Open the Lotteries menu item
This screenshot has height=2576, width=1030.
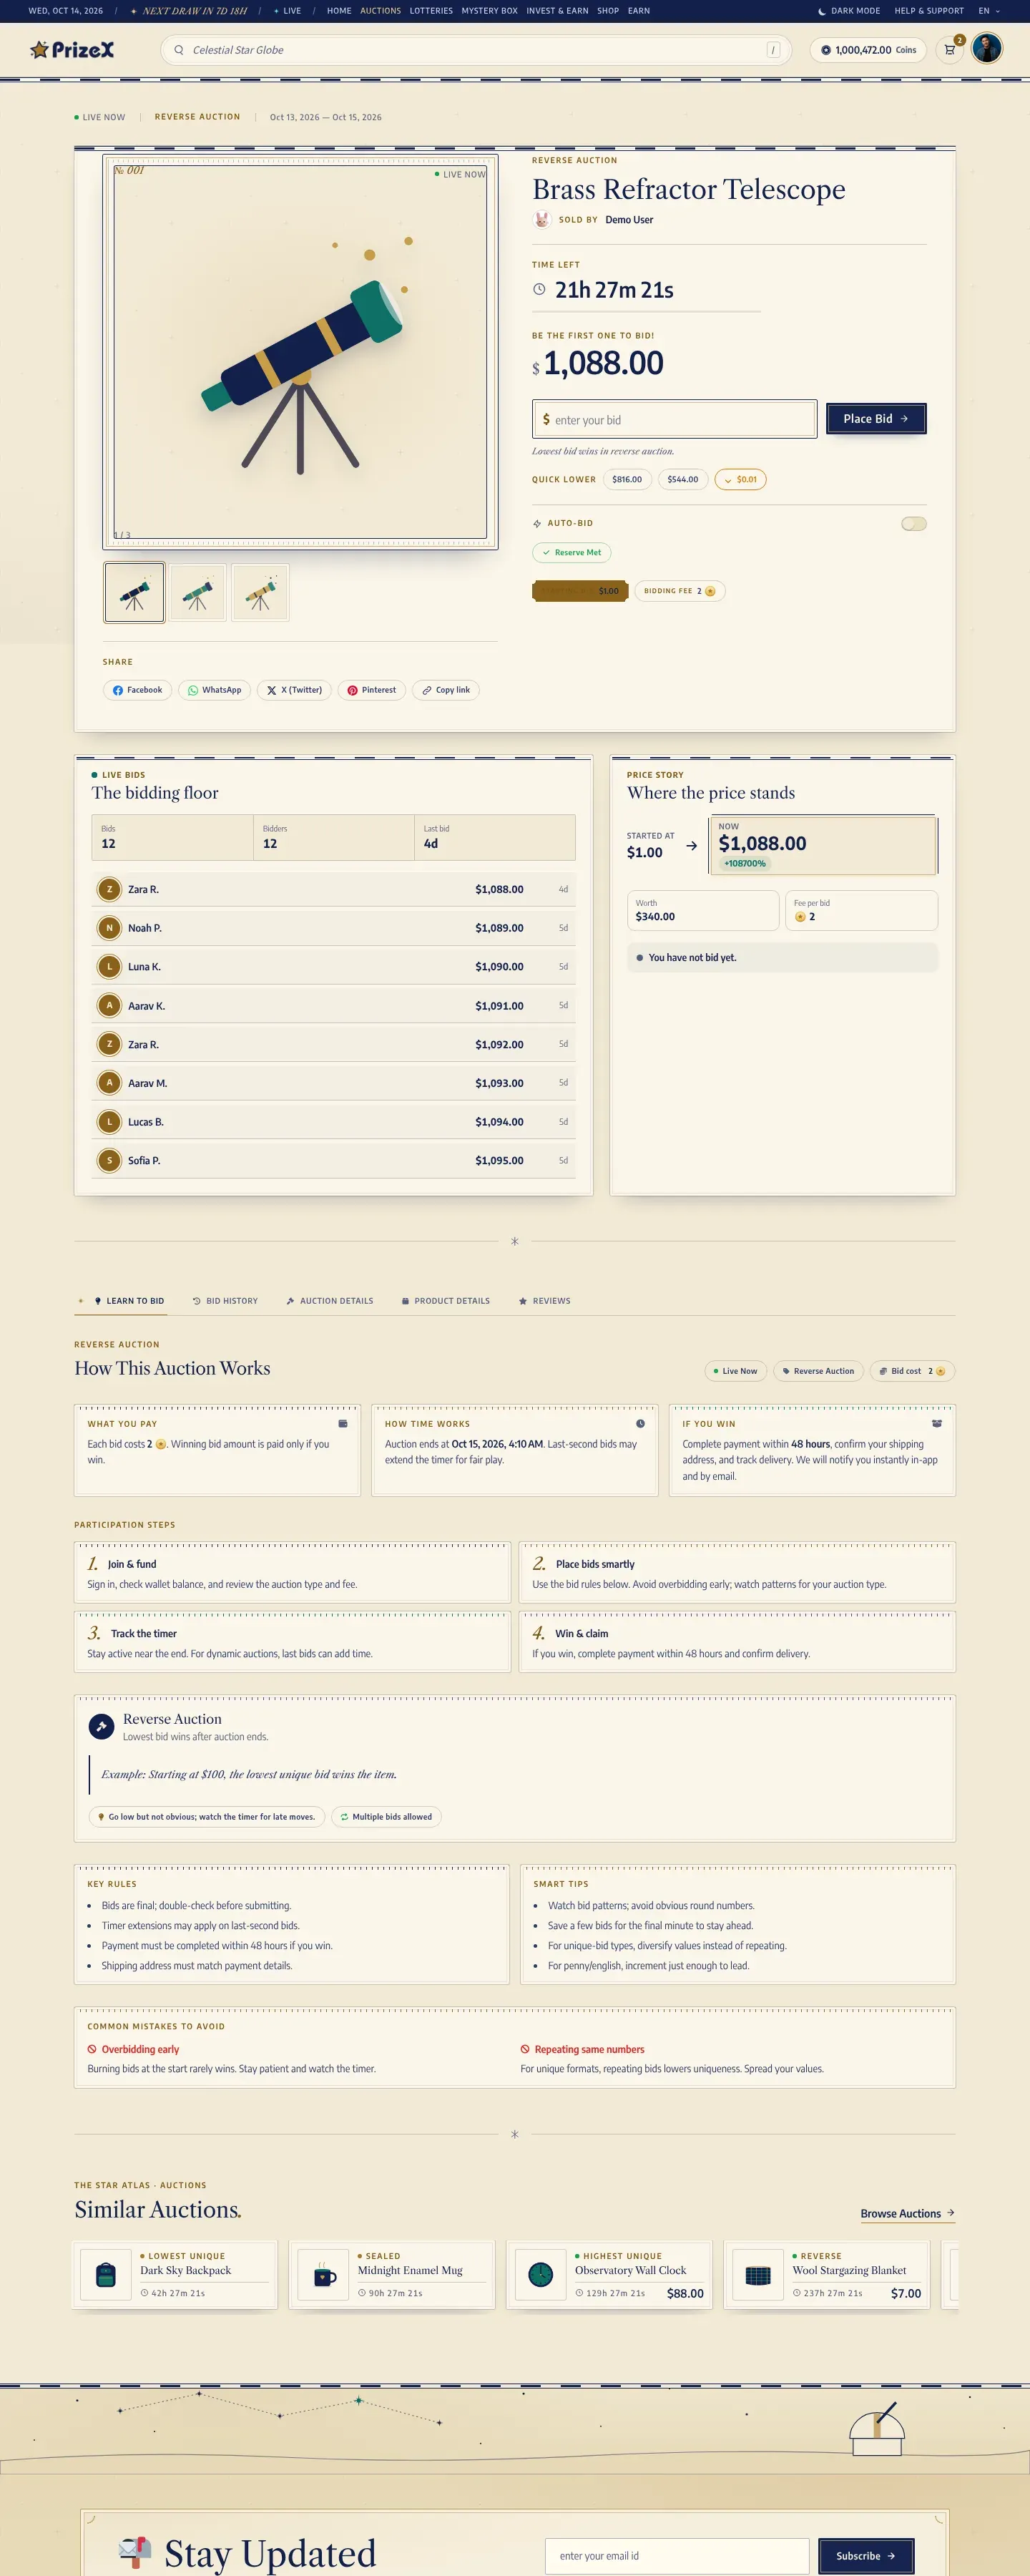tap(431, 11)
